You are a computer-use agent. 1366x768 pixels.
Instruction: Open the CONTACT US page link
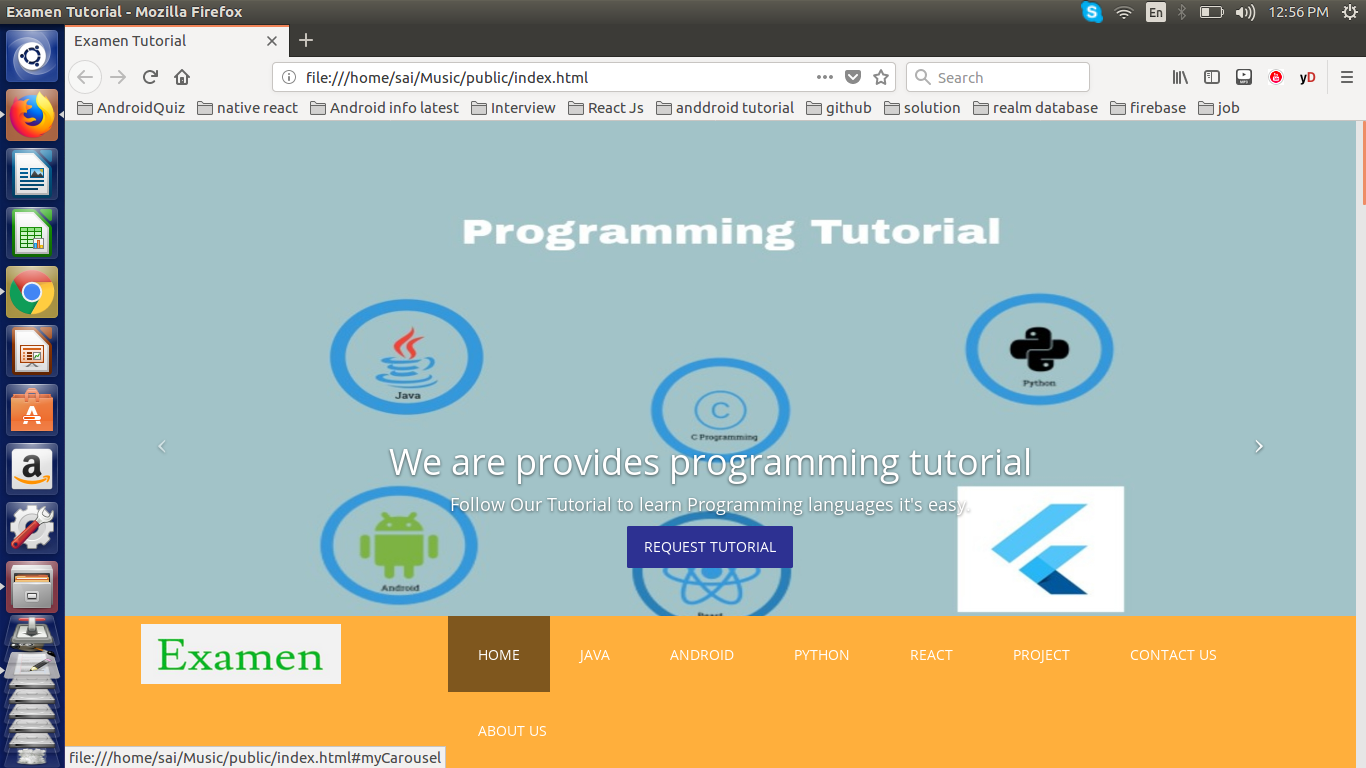(1173, 654)
